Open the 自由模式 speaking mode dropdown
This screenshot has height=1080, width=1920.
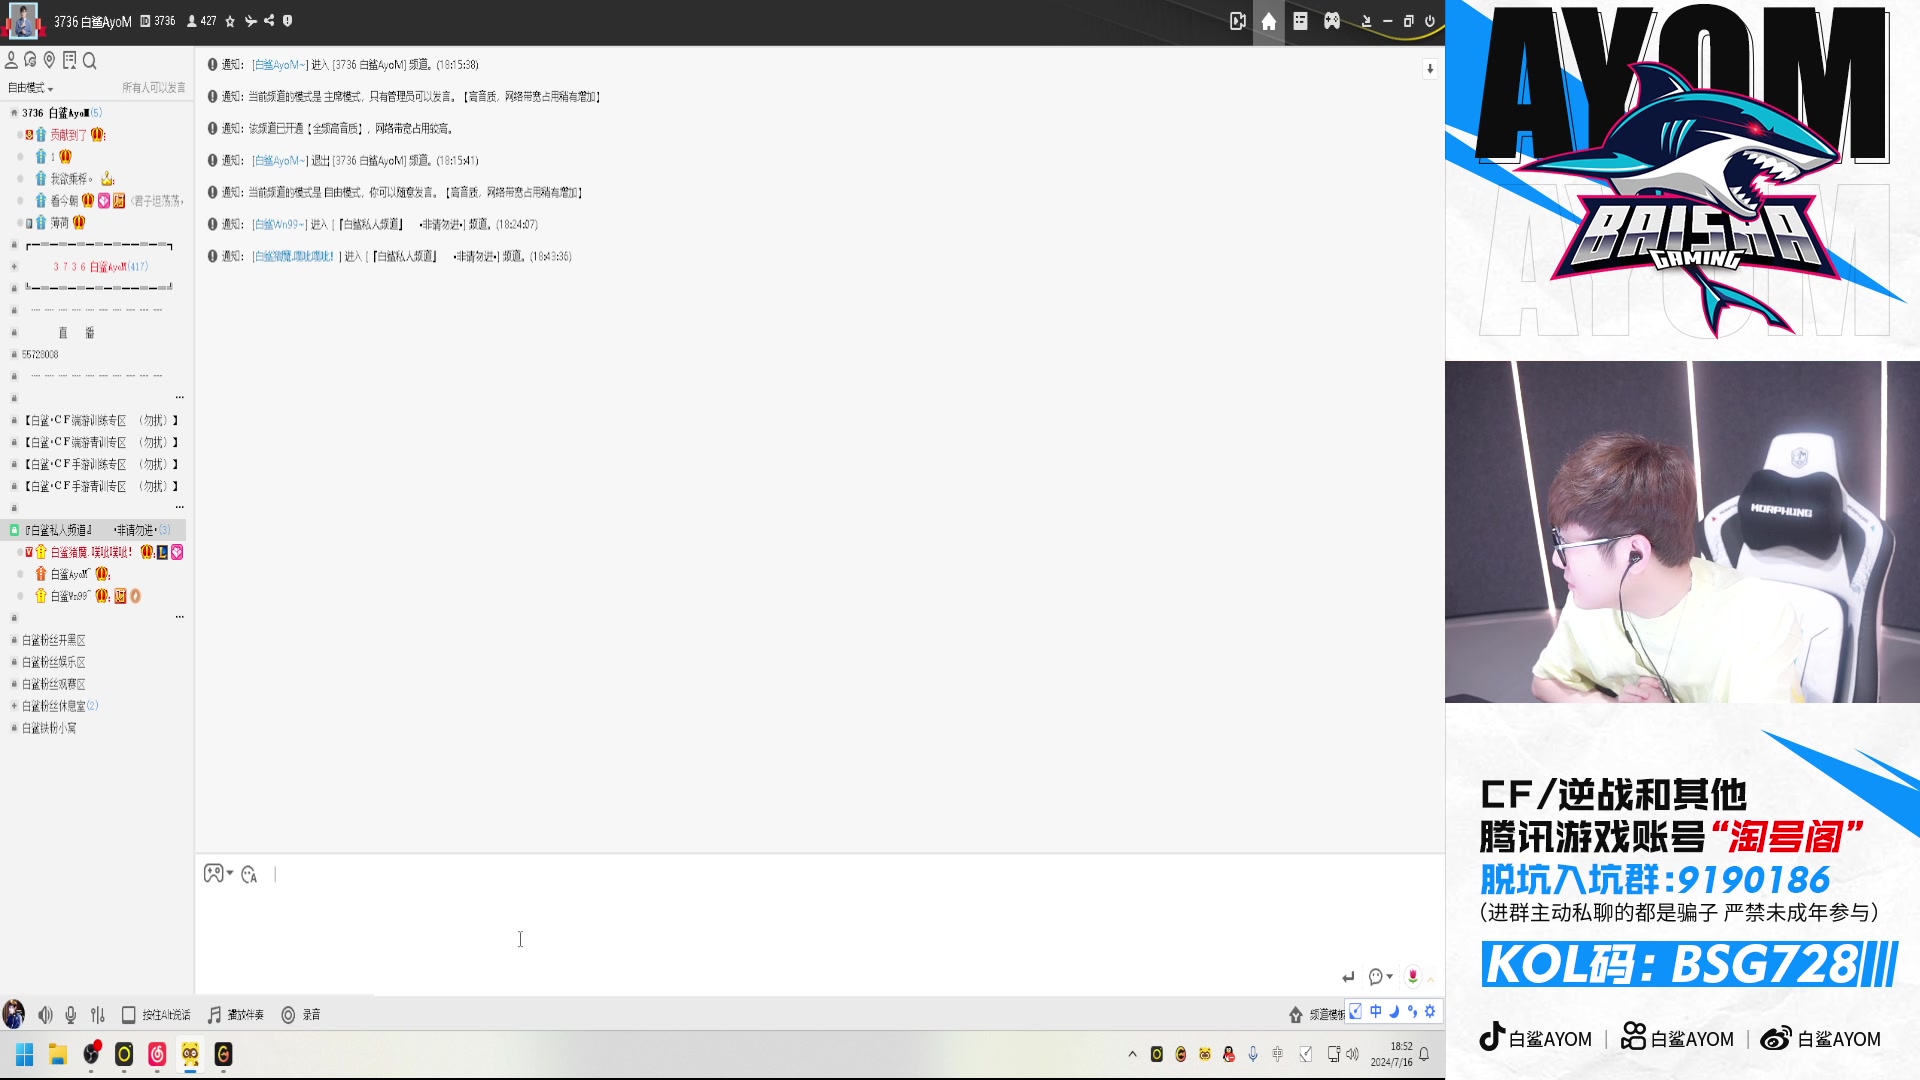(30, 88)
